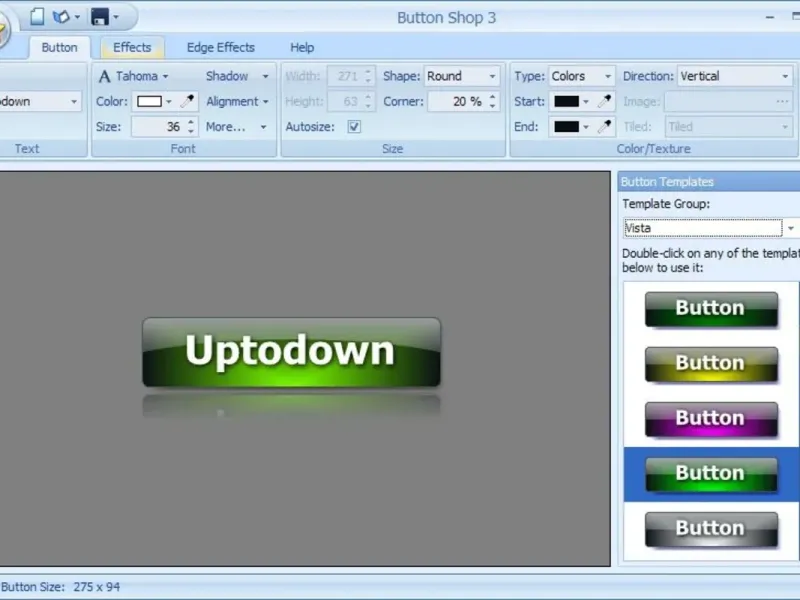Click the white font color swatch
Viewport: 800px width, 600px height.
[x=149, y=102]
